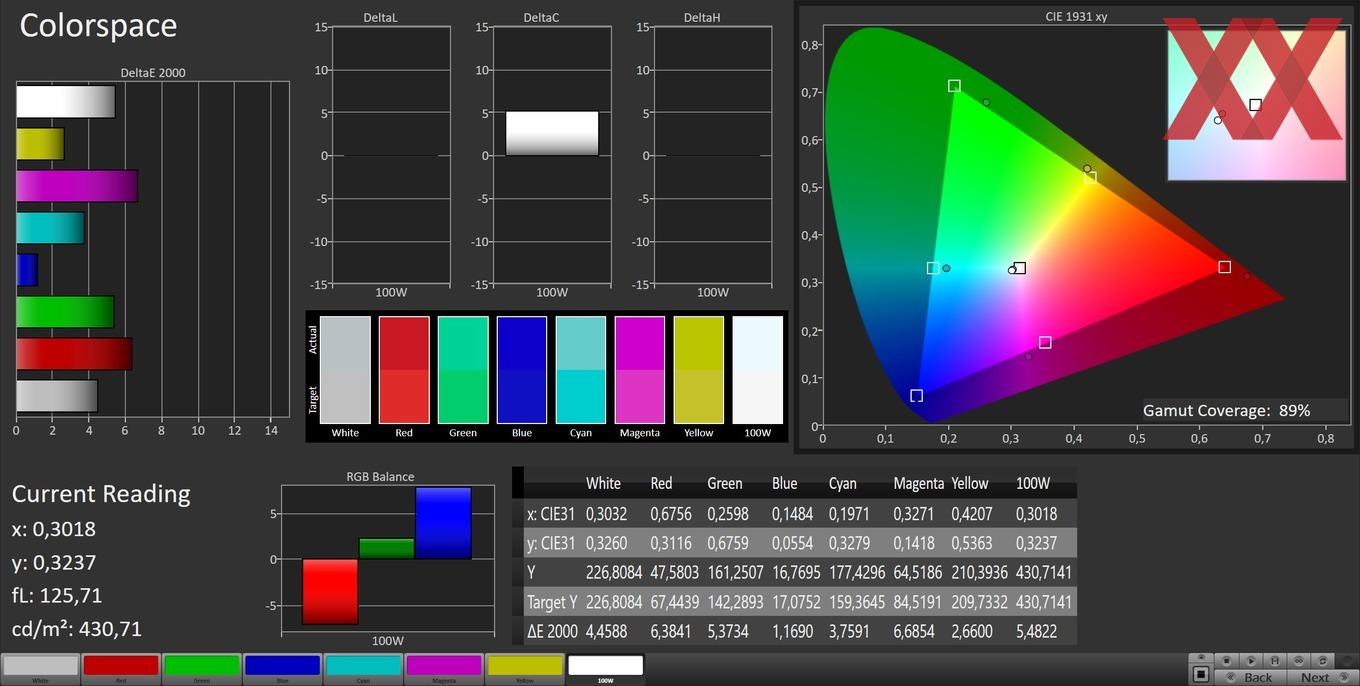1360x686 pixels.
Task: Click the Magenta Actual/Target comparison swatch
Action: point(640,370)
